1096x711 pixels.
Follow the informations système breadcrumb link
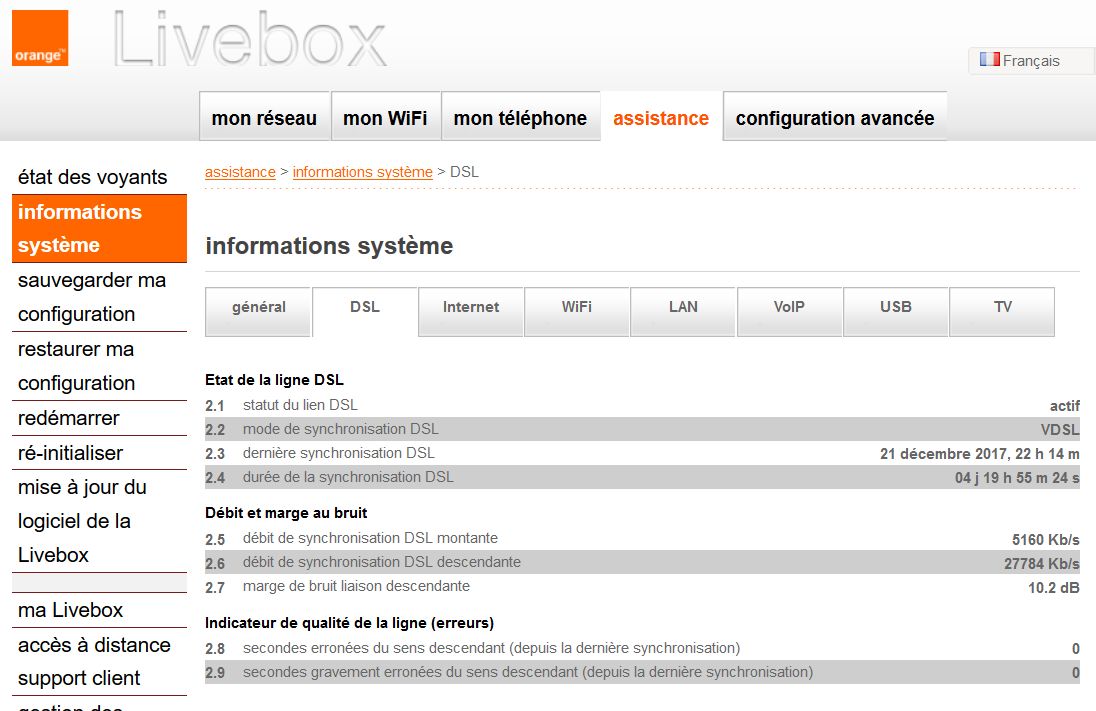pos(362,172)
